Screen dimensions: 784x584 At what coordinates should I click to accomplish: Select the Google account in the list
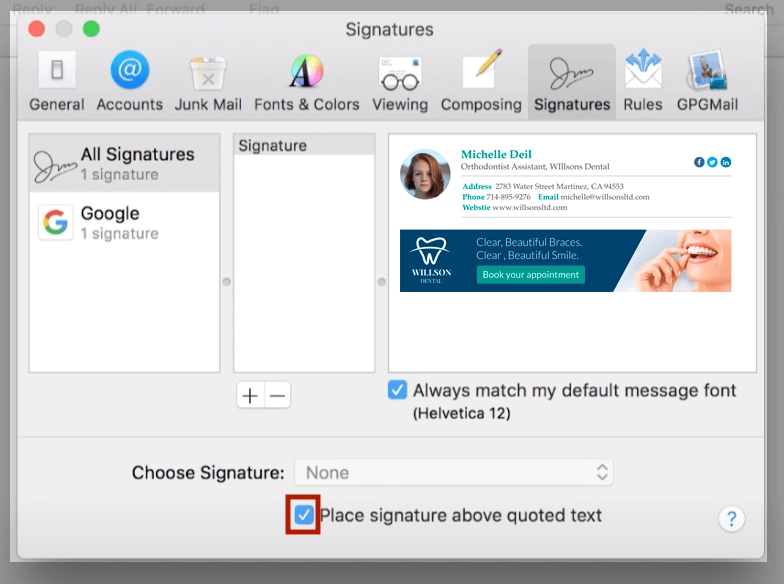(124, 222)
